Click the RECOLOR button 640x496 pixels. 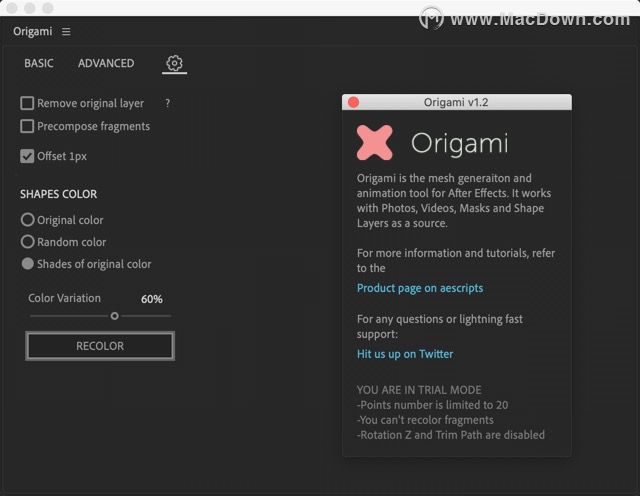pos(100,346)
